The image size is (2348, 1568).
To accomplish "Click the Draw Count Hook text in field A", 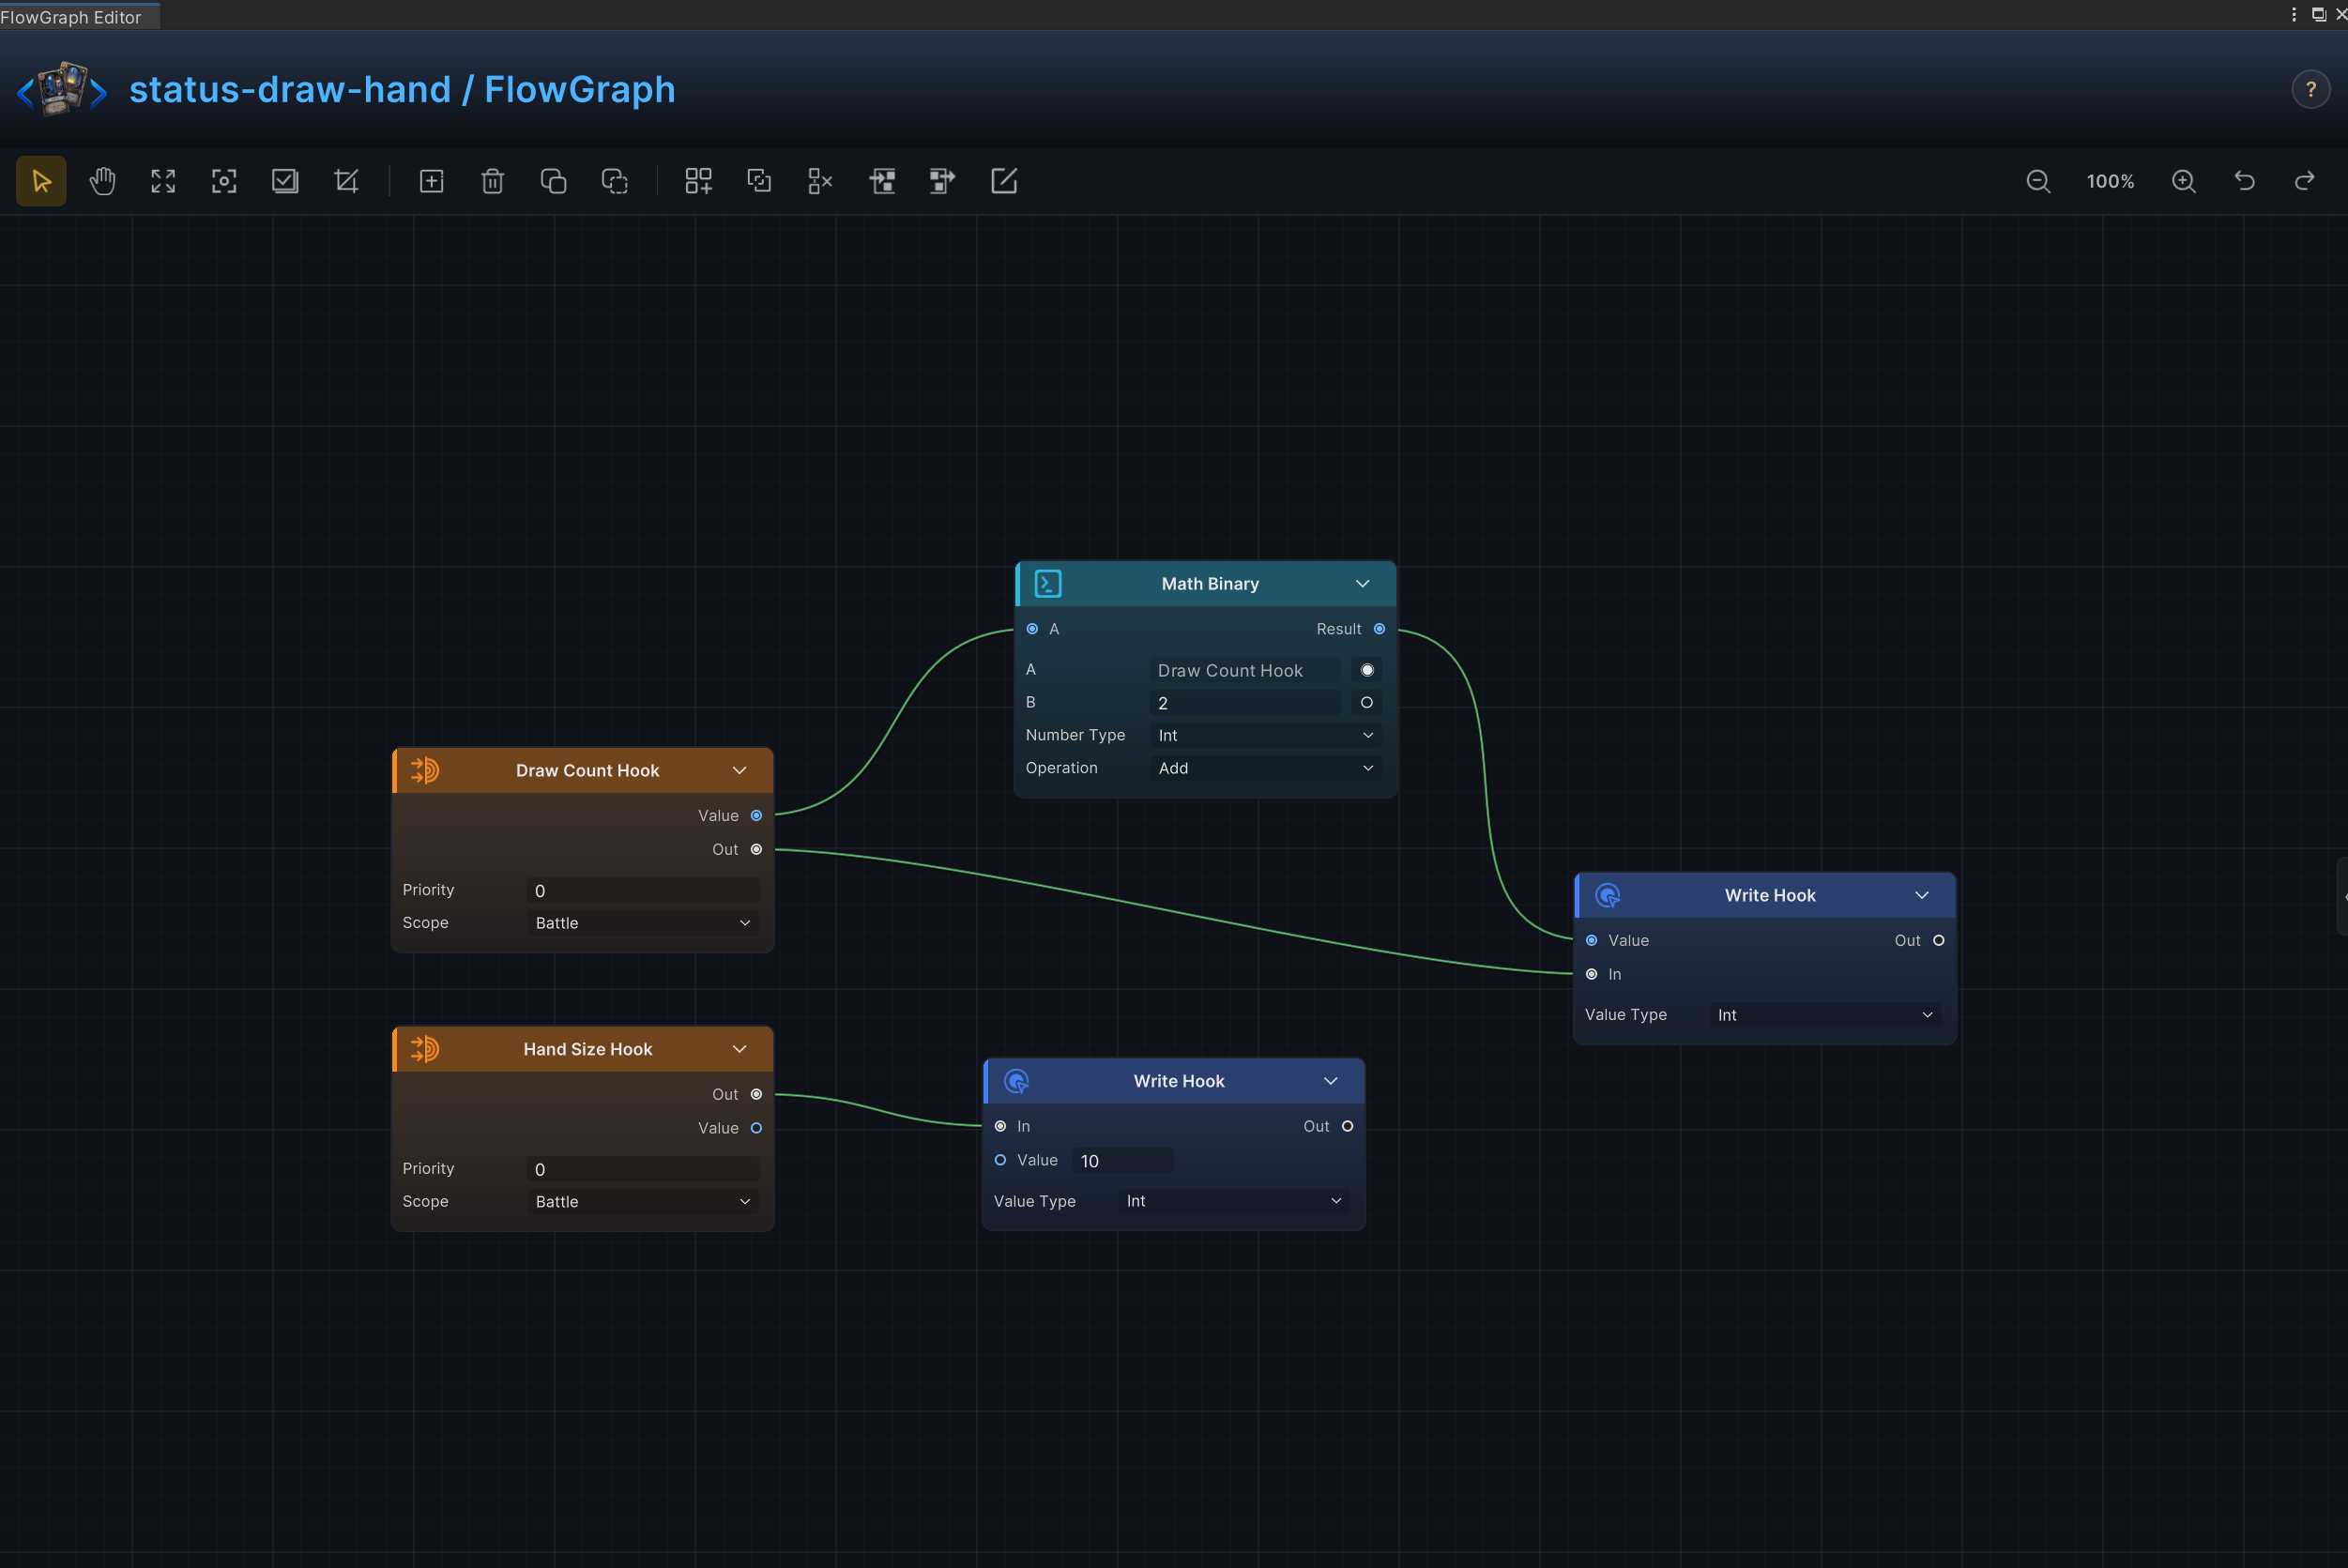I will (1230, 671).
